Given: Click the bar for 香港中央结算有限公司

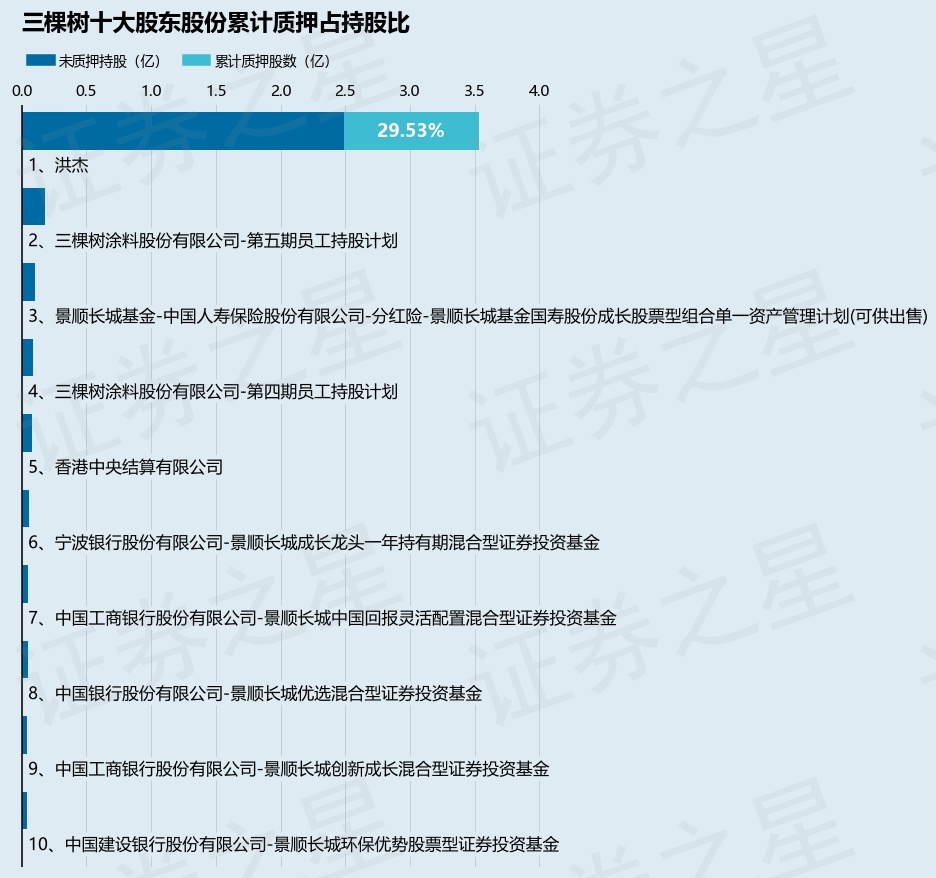Looking at the screenshot, I should pos(27,433).
